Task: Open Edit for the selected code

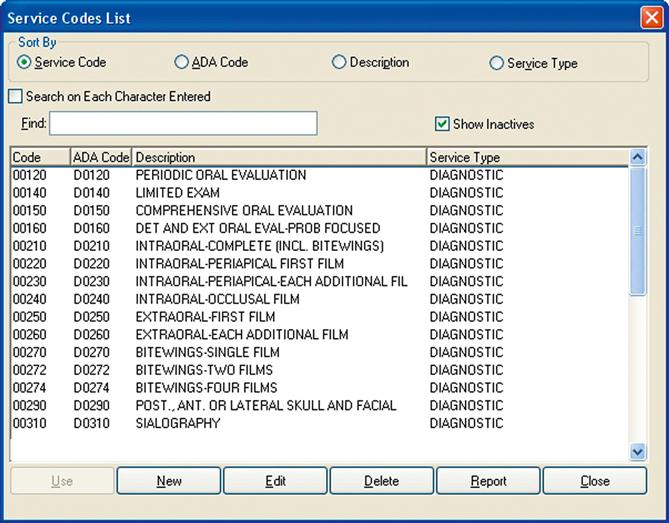Action: tap(275, 481)
